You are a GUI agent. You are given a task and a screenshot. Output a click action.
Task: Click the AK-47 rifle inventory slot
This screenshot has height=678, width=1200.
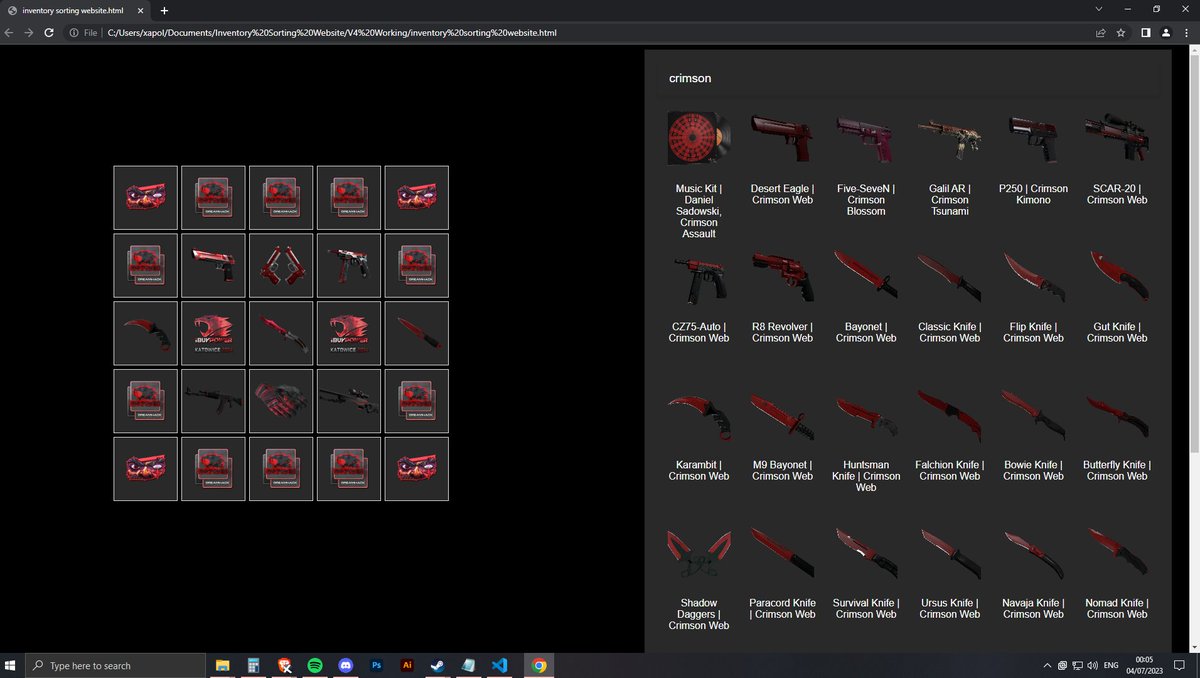pos(213,401)
